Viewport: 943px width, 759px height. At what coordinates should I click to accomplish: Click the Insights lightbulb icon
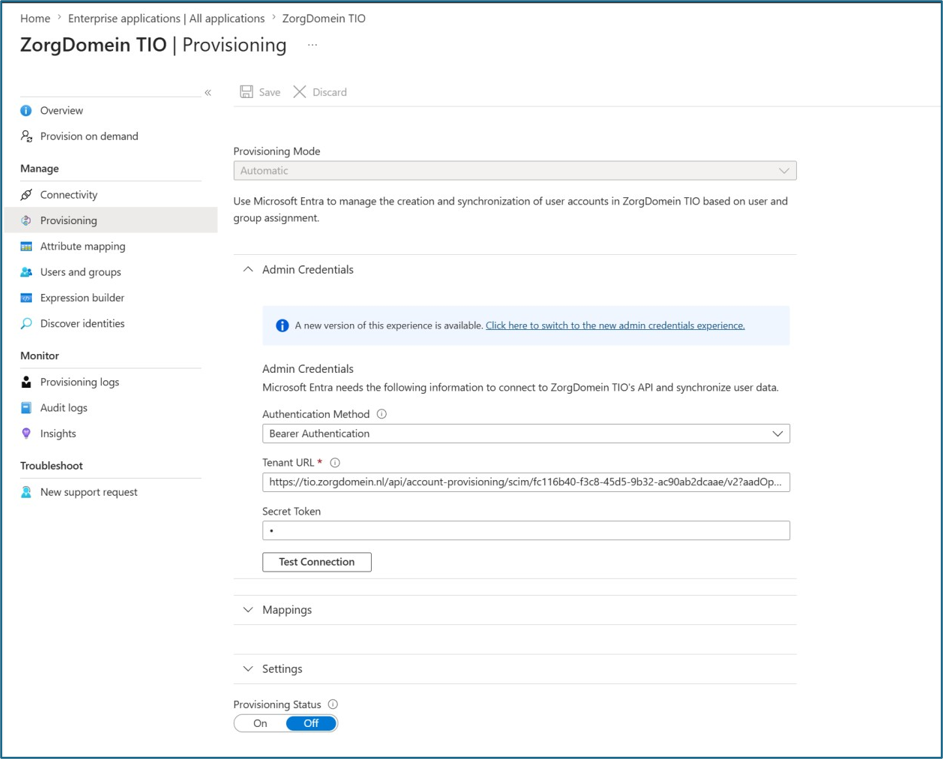(26, 434)
